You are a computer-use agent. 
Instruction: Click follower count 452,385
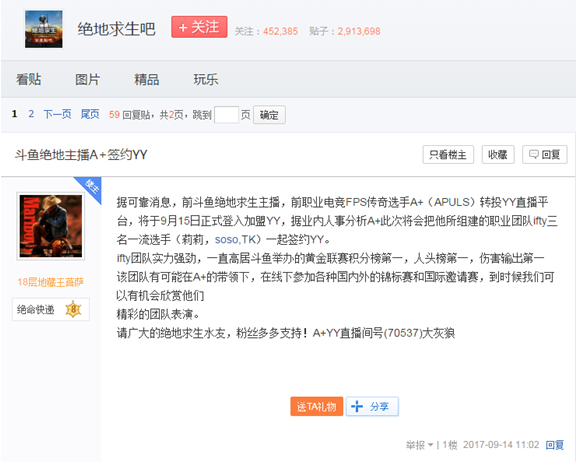[280, 31]
